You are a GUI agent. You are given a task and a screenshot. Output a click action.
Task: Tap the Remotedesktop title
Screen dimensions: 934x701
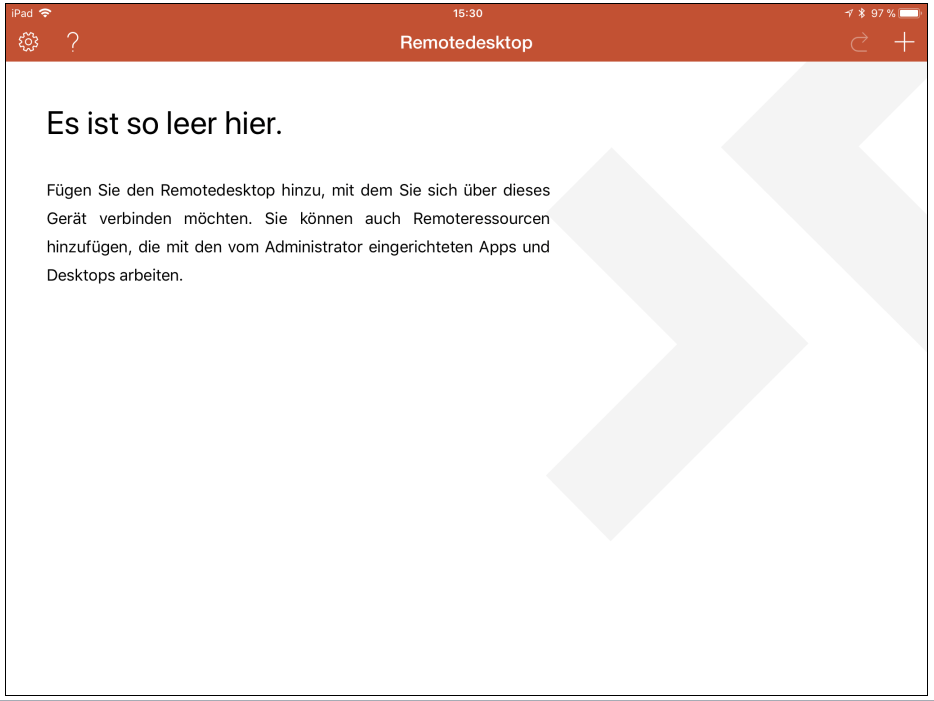[466, 43]
